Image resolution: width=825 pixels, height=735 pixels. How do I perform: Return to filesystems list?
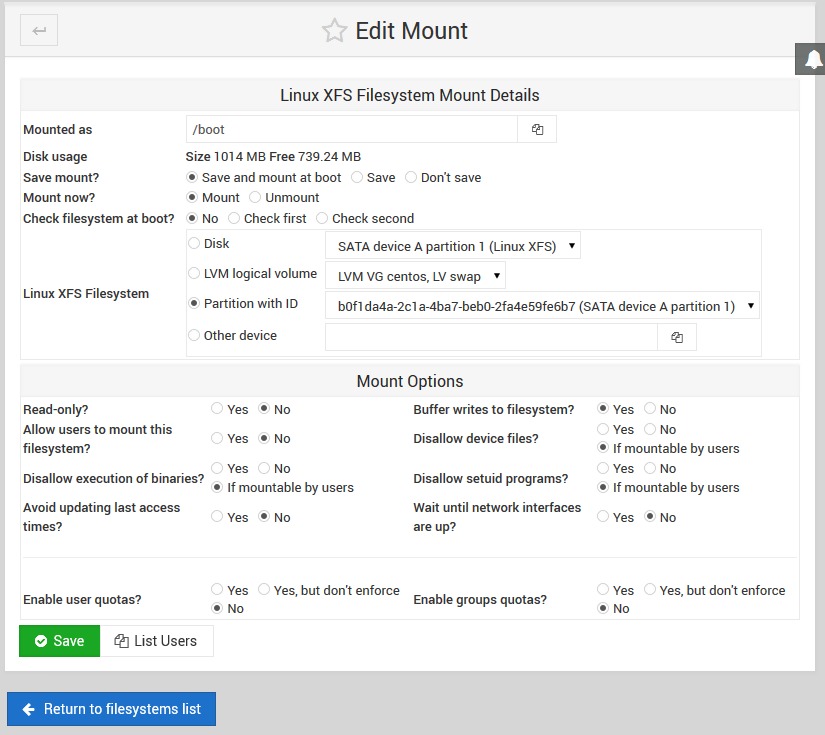pos(111,709)
